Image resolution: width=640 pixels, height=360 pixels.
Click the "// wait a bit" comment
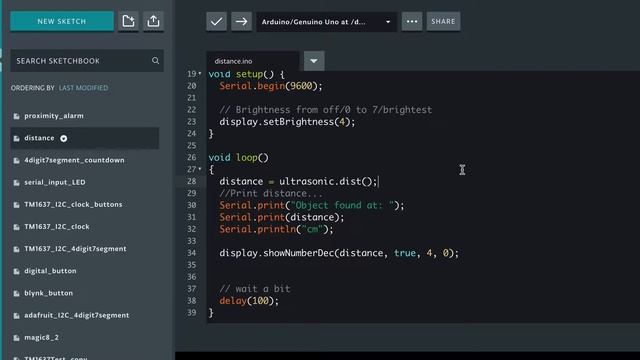[255, 289]
